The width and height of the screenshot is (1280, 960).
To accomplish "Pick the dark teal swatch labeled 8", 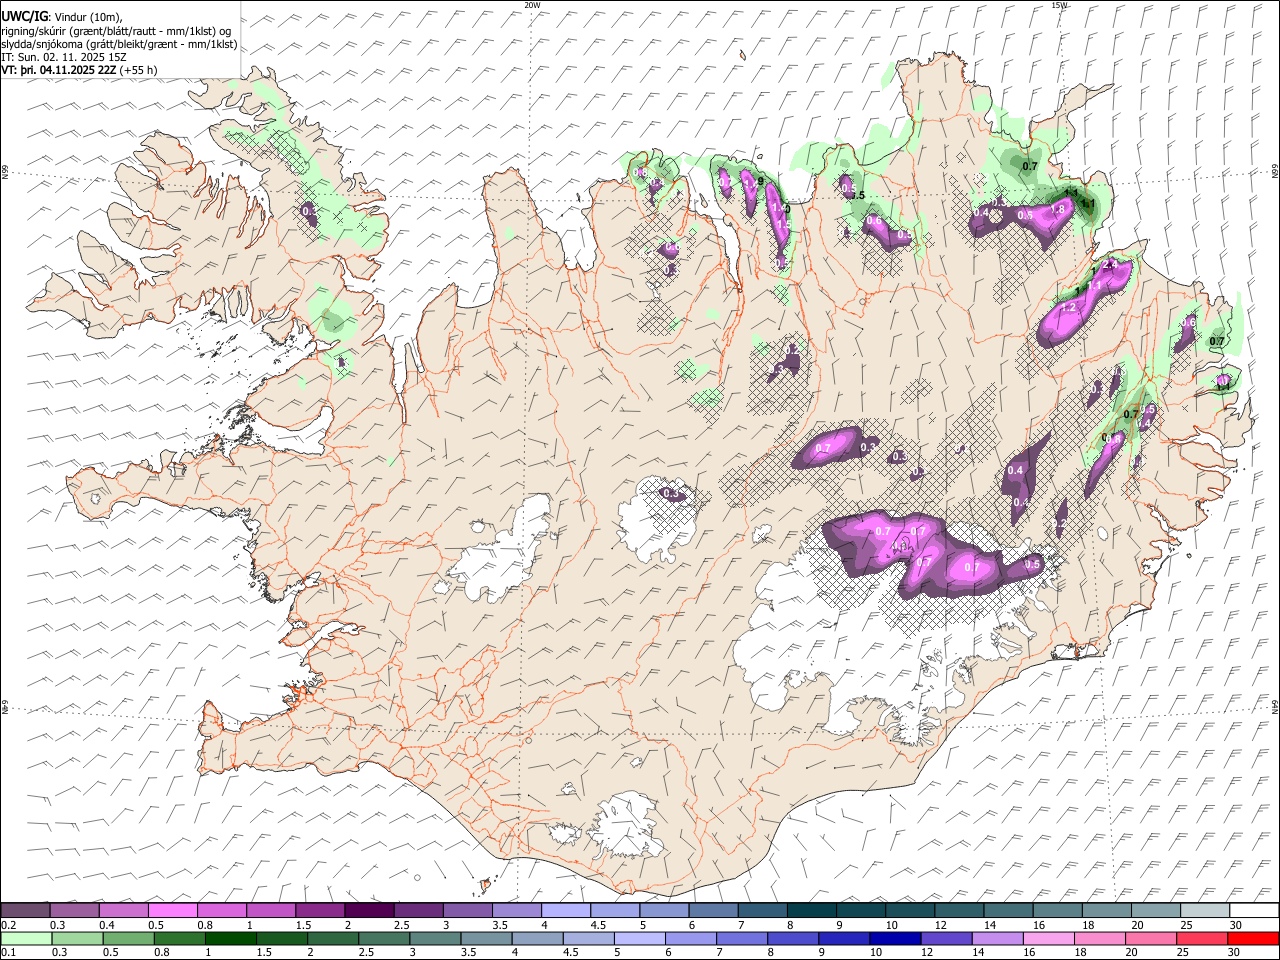I will click(810, 910).
